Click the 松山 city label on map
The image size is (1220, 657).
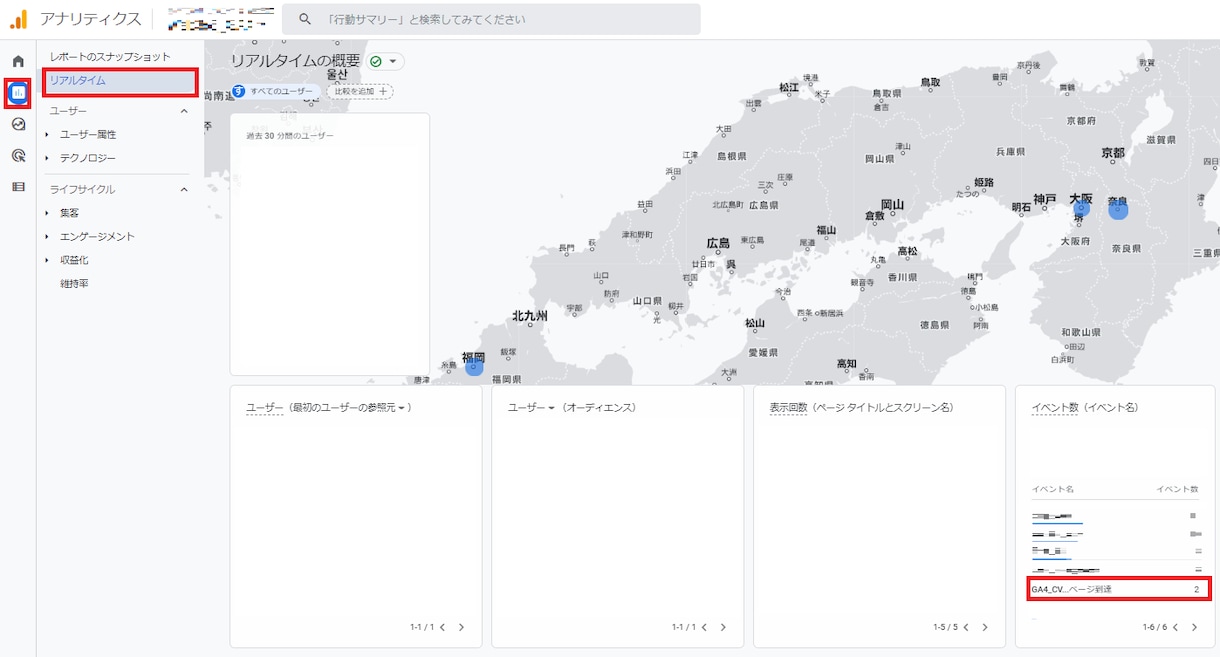(754, 323)
